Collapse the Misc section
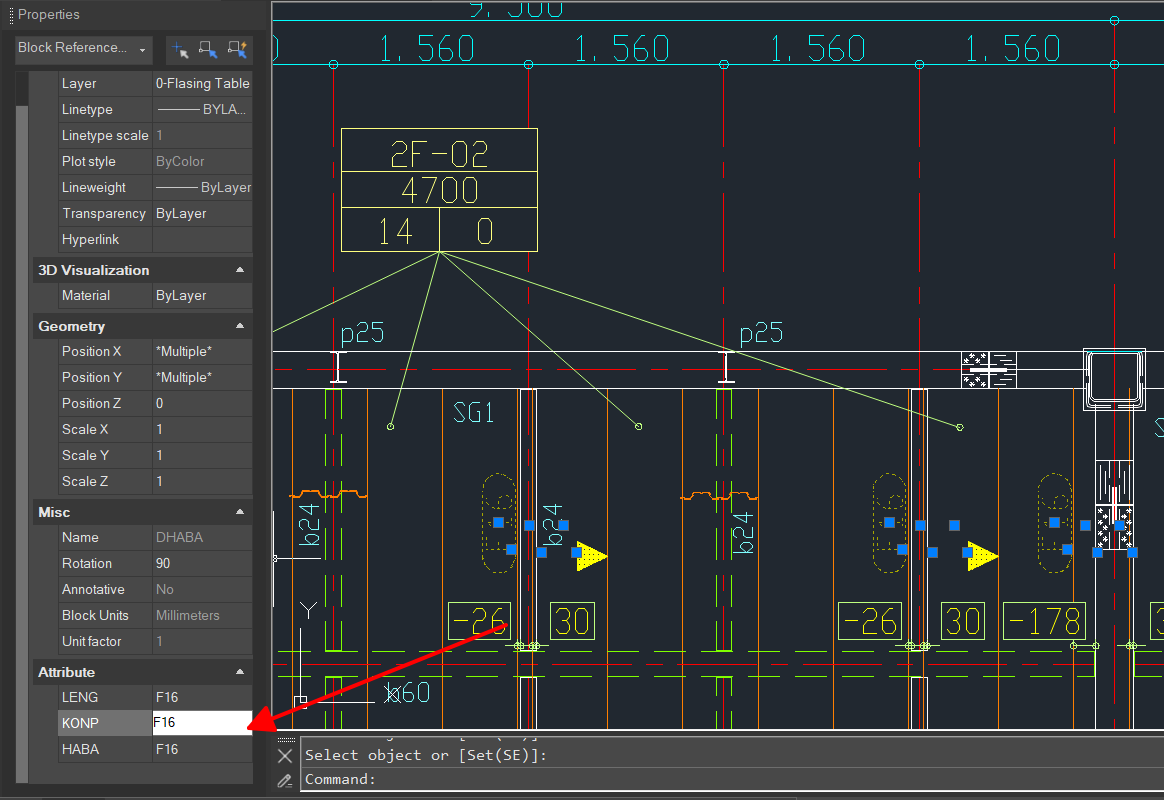 240,512
